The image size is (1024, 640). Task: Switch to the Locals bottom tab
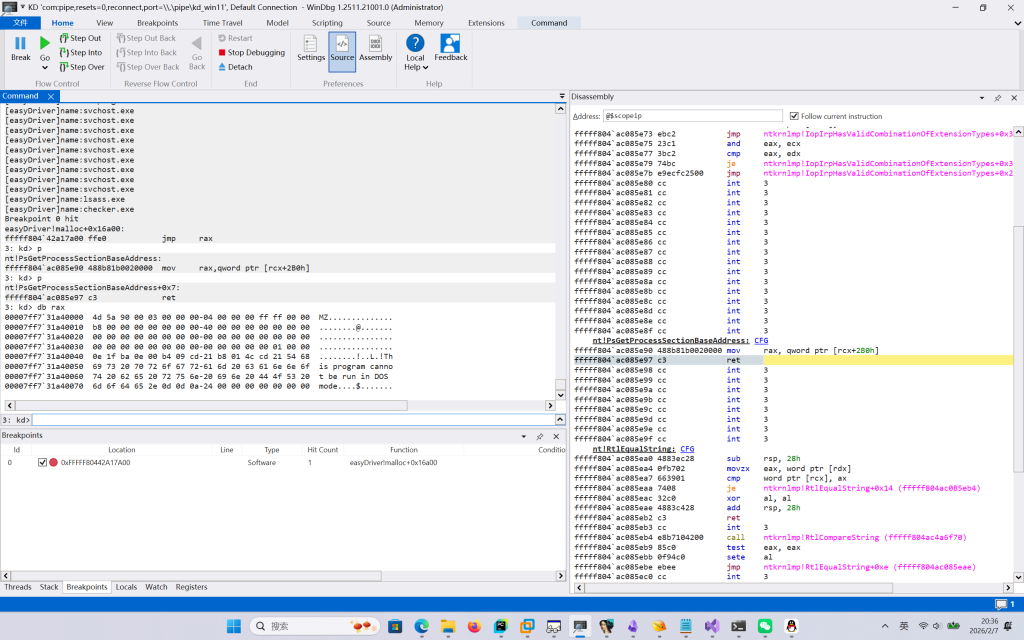click(x=126, y=587)
